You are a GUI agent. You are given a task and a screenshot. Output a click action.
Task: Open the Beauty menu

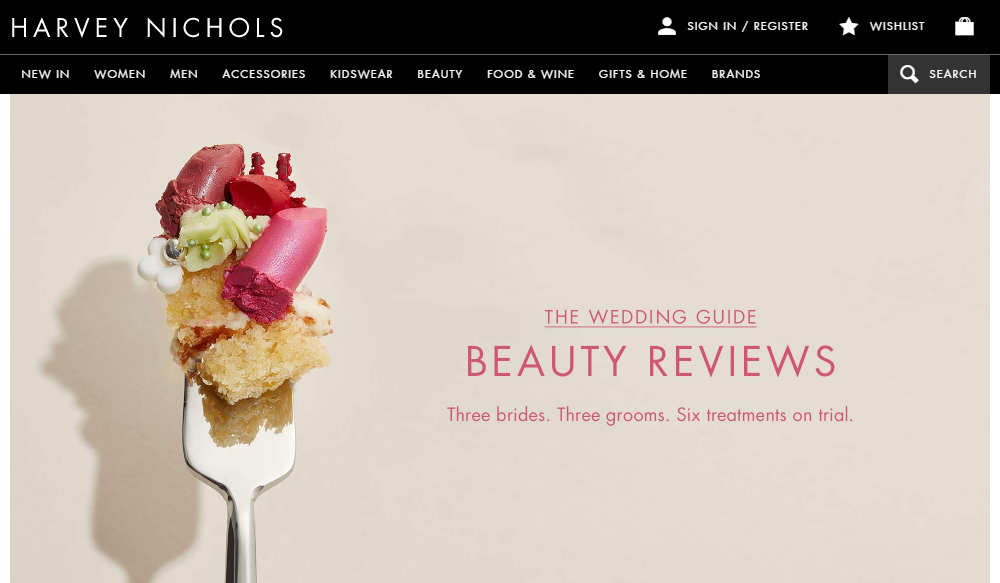tap(440, 74)
